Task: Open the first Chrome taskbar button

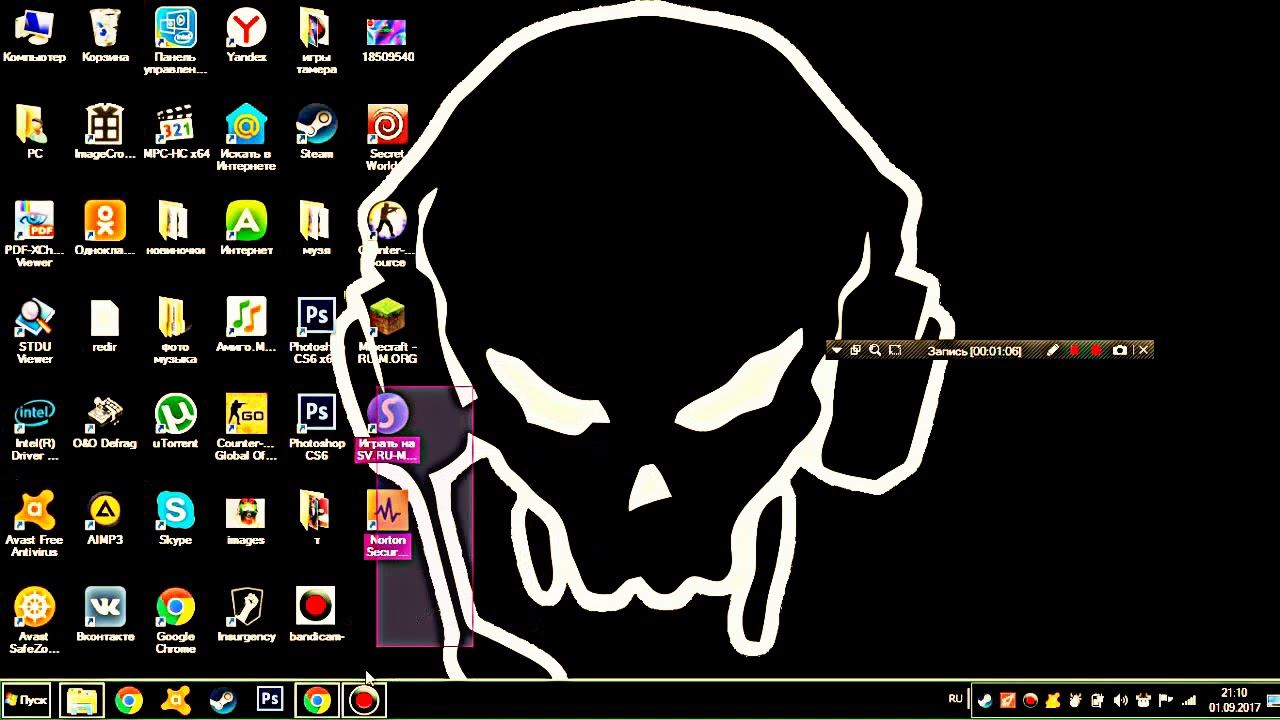Action: coord(128,700)
